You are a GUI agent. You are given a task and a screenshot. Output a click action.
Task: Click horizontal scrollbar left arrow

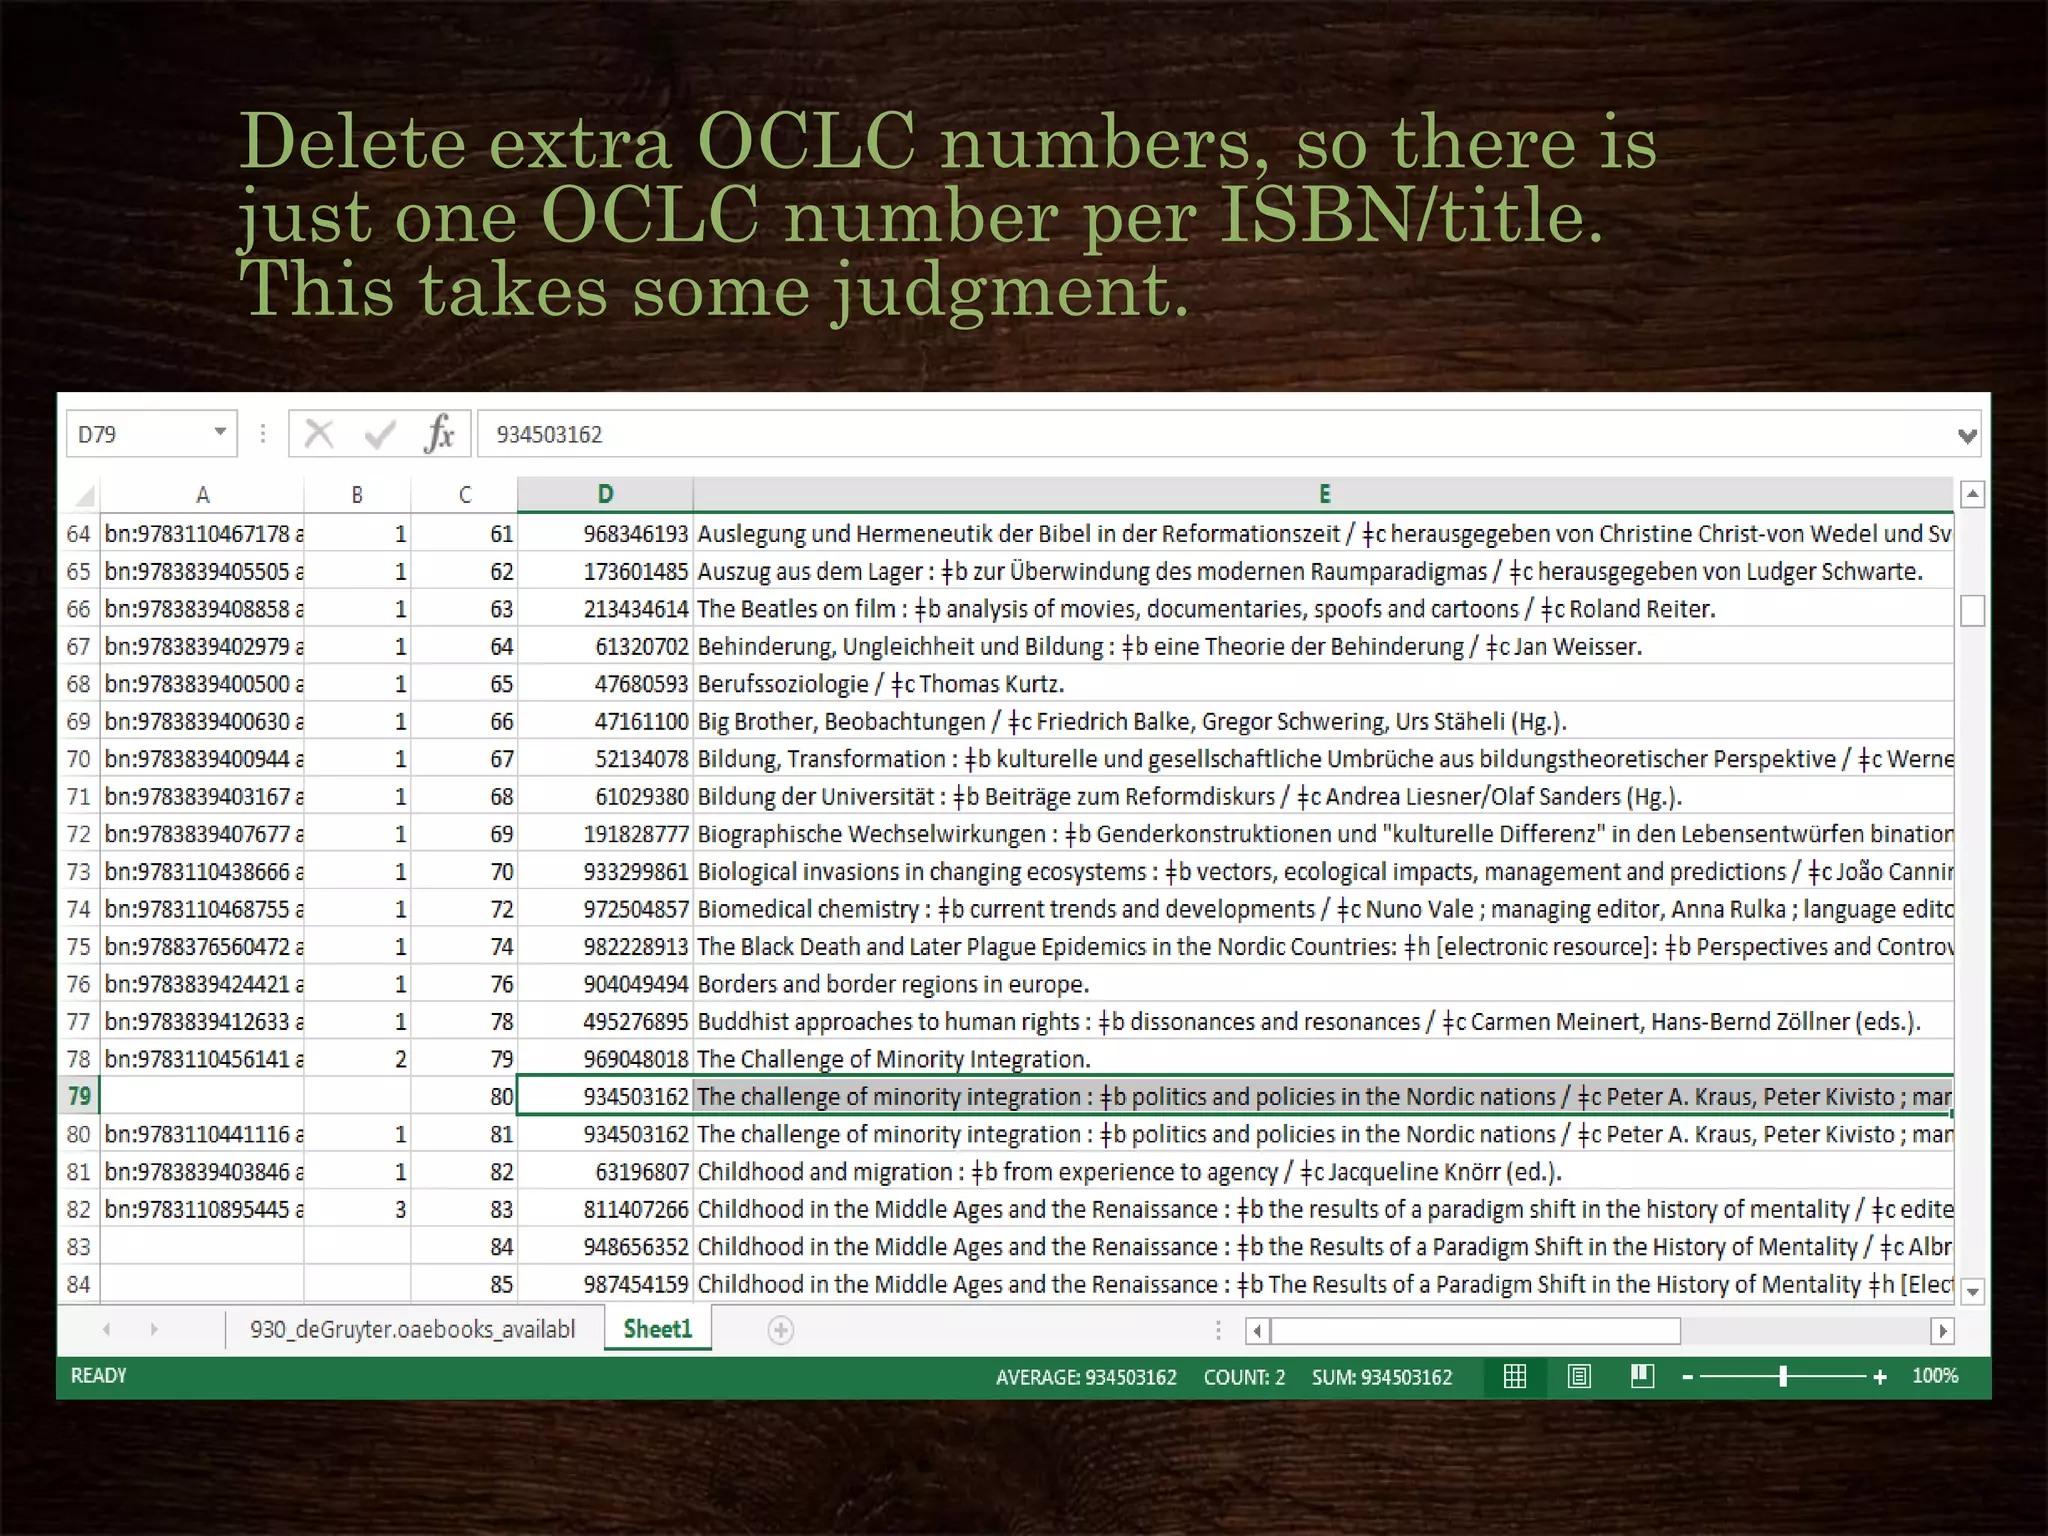[x=1258, y=1331]
